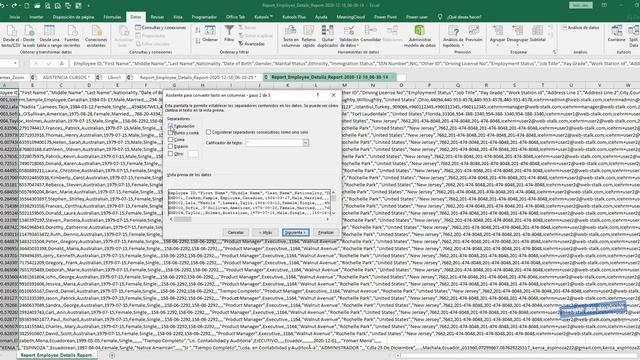Click the Kutools Combine icon

tap(616, 33)
